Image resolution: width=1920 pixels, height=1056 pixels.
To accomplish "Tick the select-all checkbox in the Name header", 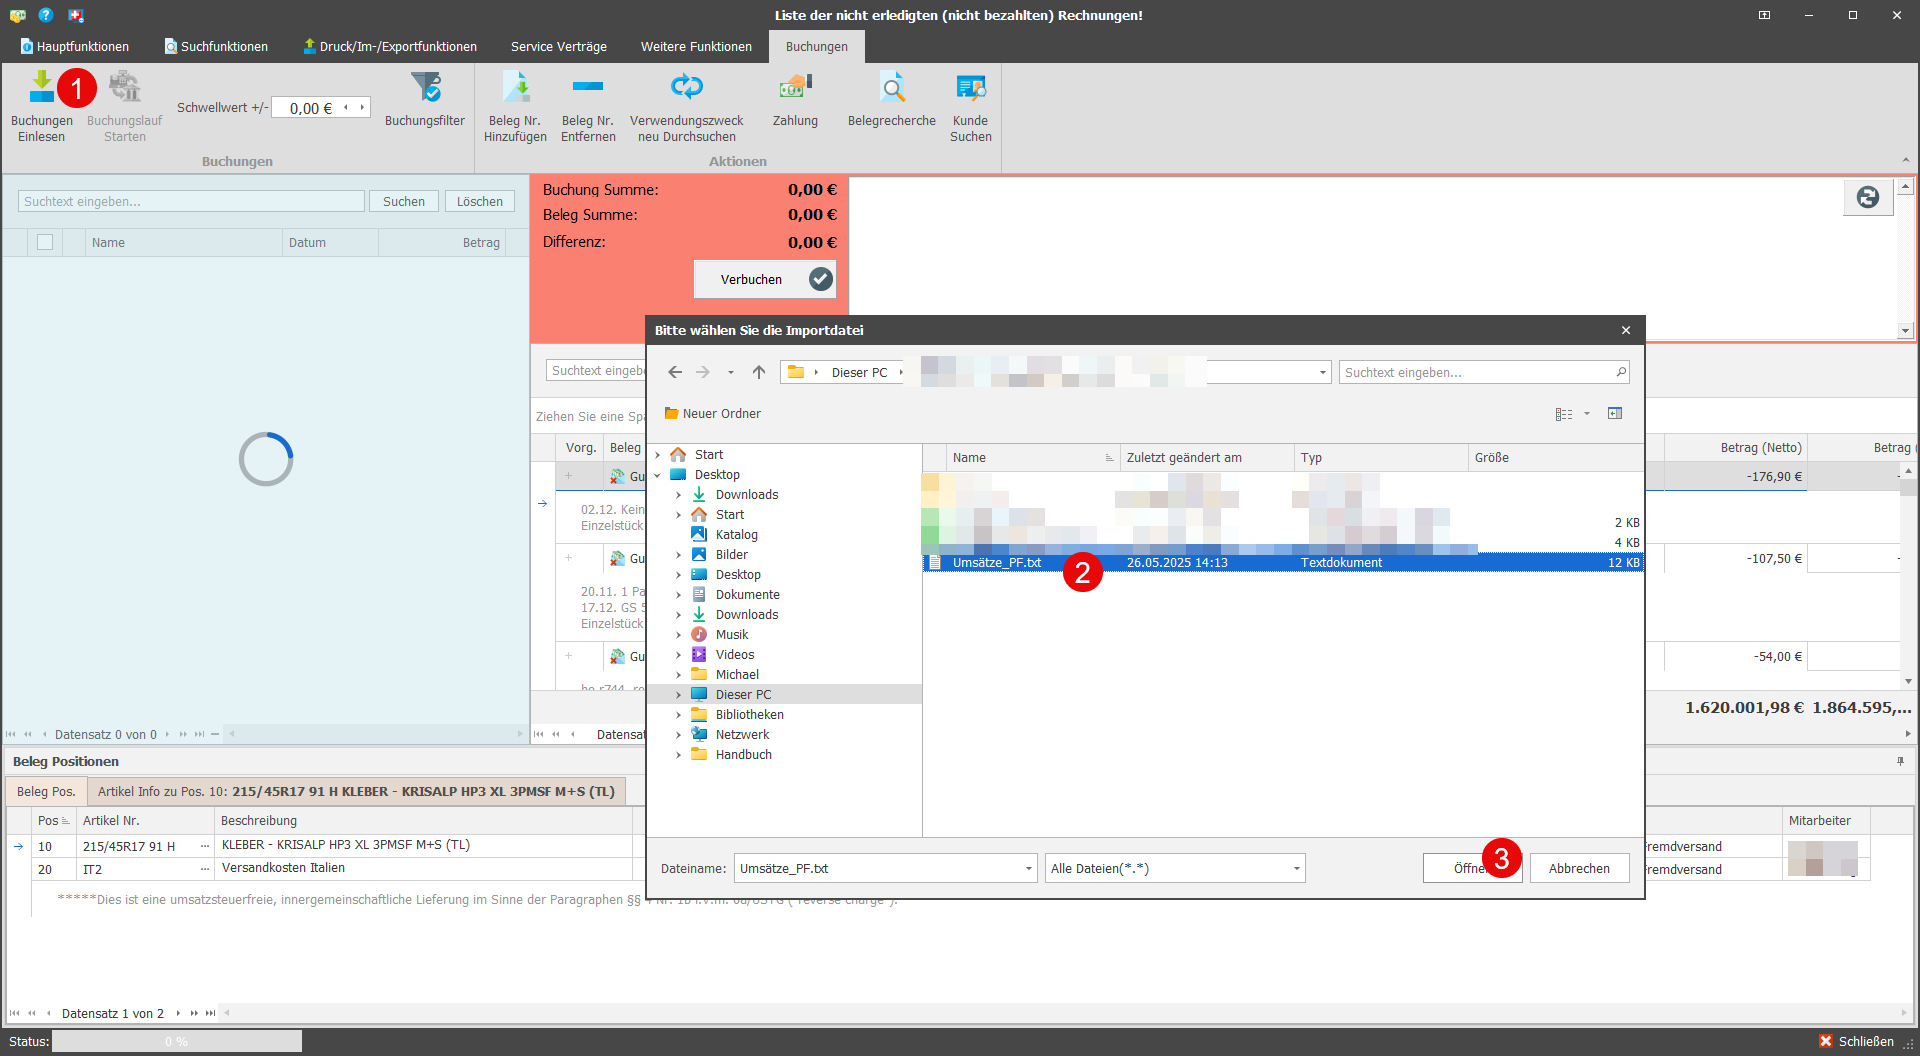I will 45,242.
